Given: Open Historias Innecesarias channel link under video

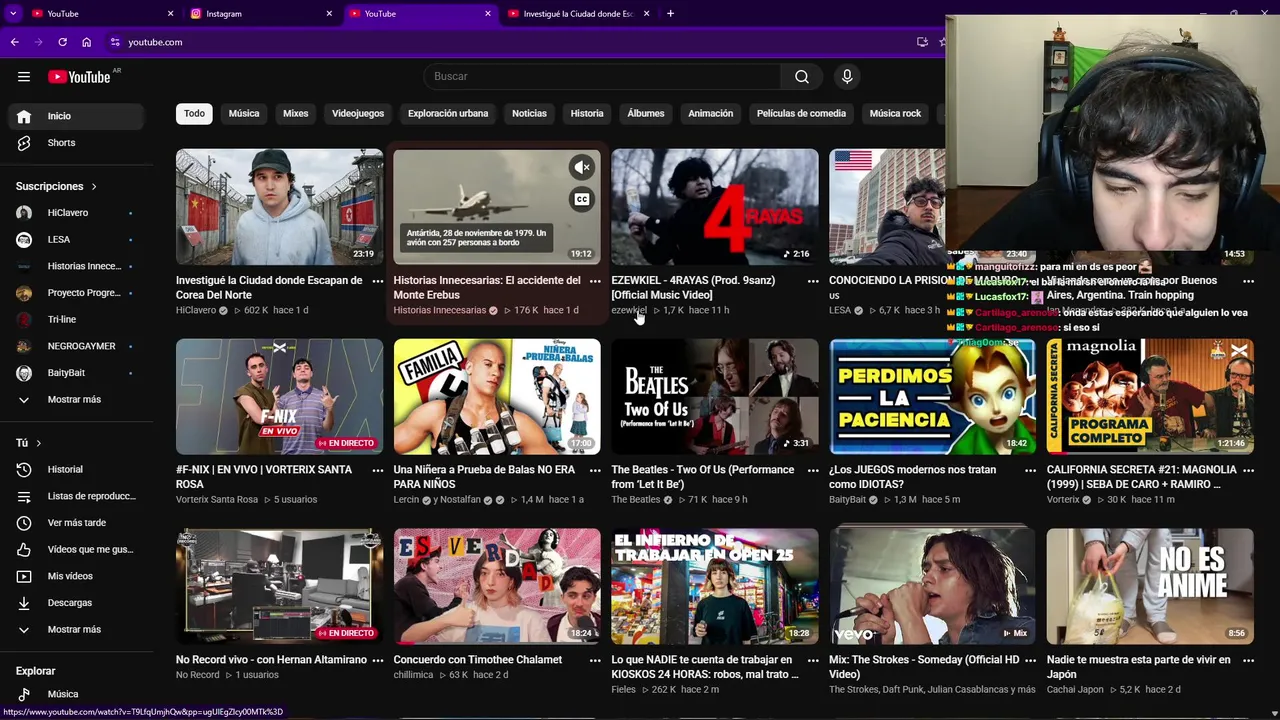Looking at the screenshot, I should point(440,310).
